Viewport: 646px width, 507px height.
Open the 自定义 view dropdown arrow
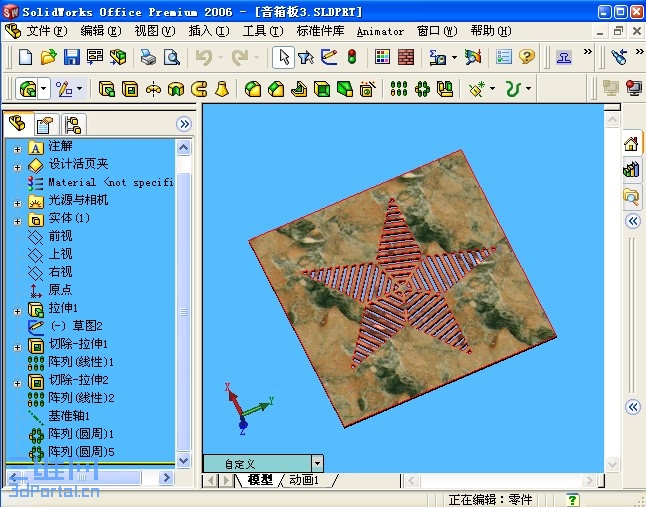click(x=317, y=463)
